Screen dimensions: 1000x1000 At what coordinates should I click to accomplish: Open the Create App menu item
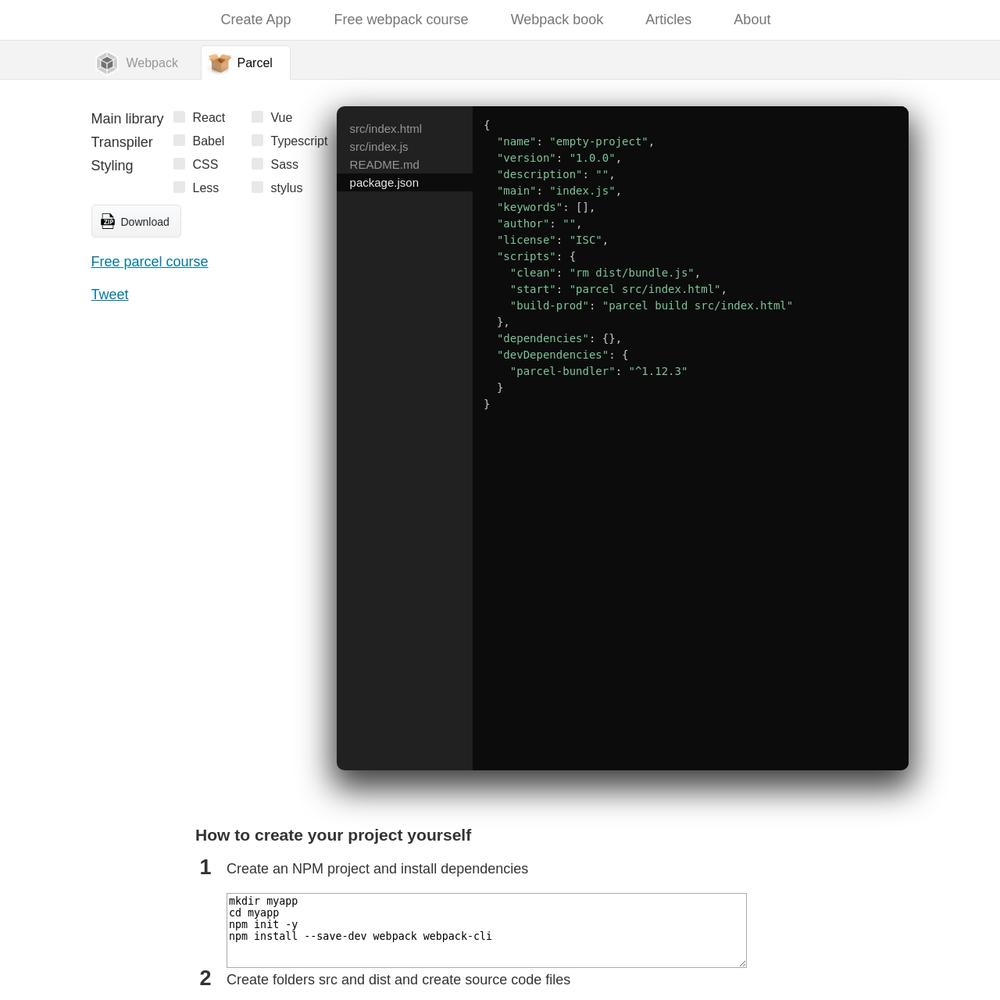click(x=256, y=19)
